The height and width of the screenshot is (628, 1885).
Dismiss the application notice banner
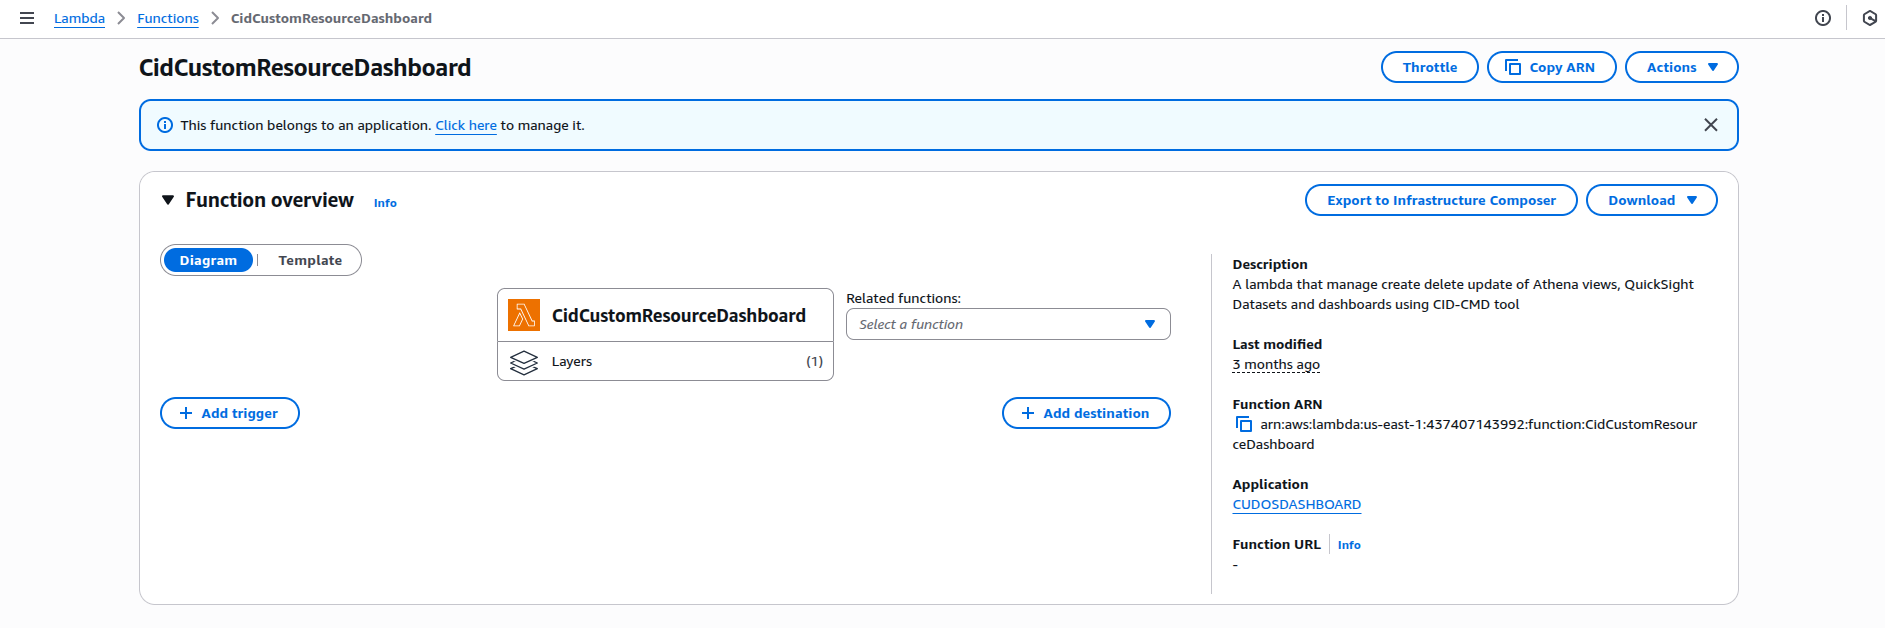click(1711, 125)
